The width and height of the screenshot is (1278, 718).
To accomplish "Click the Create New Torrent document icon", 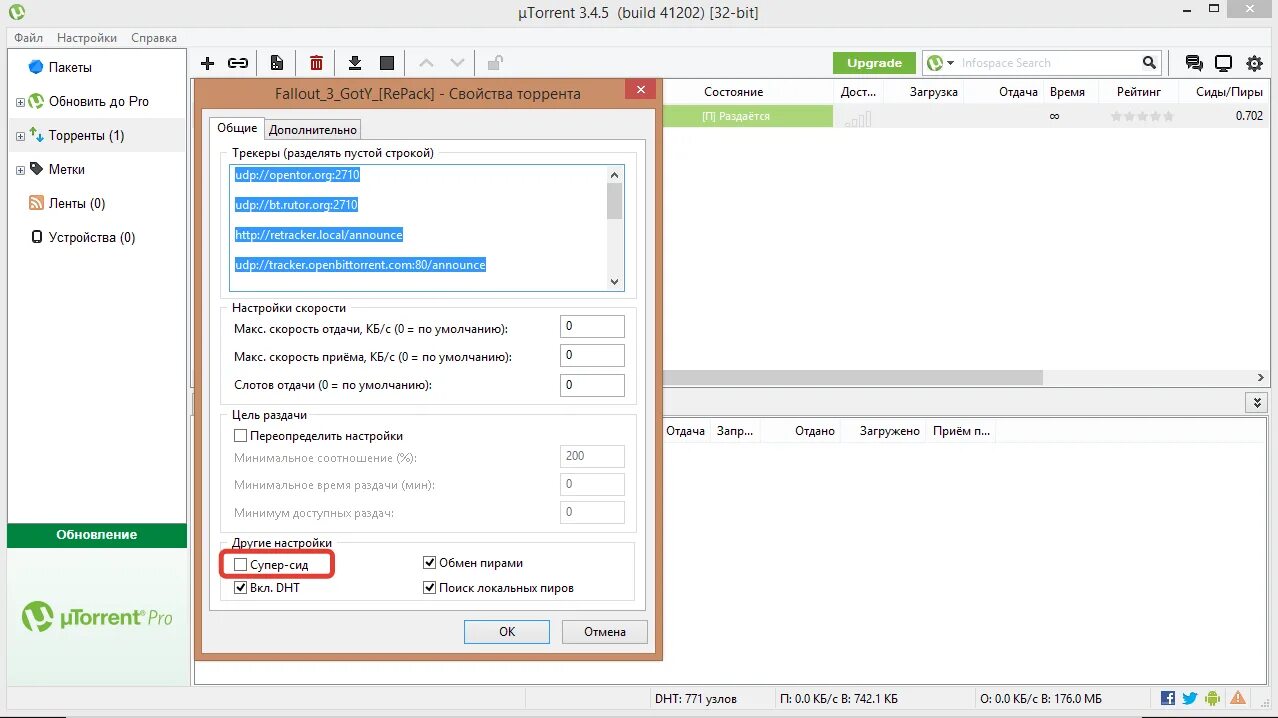I will click(277, 63).
